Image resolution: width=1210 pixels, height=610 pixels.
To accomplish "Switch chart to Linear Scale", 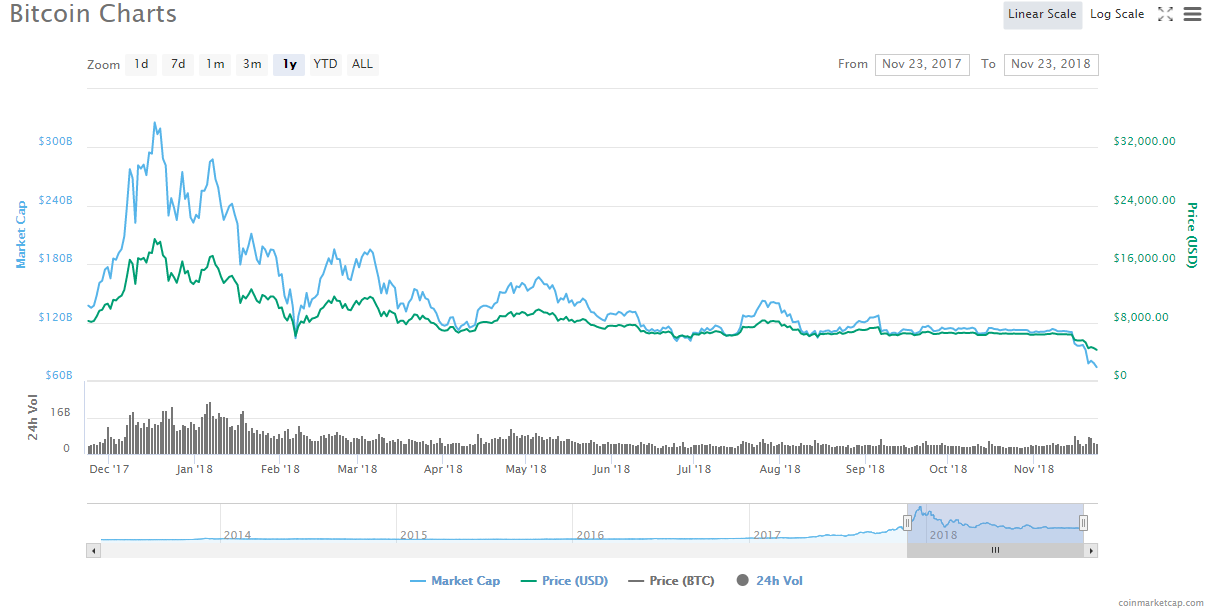I will click(x=1042, y=14).
